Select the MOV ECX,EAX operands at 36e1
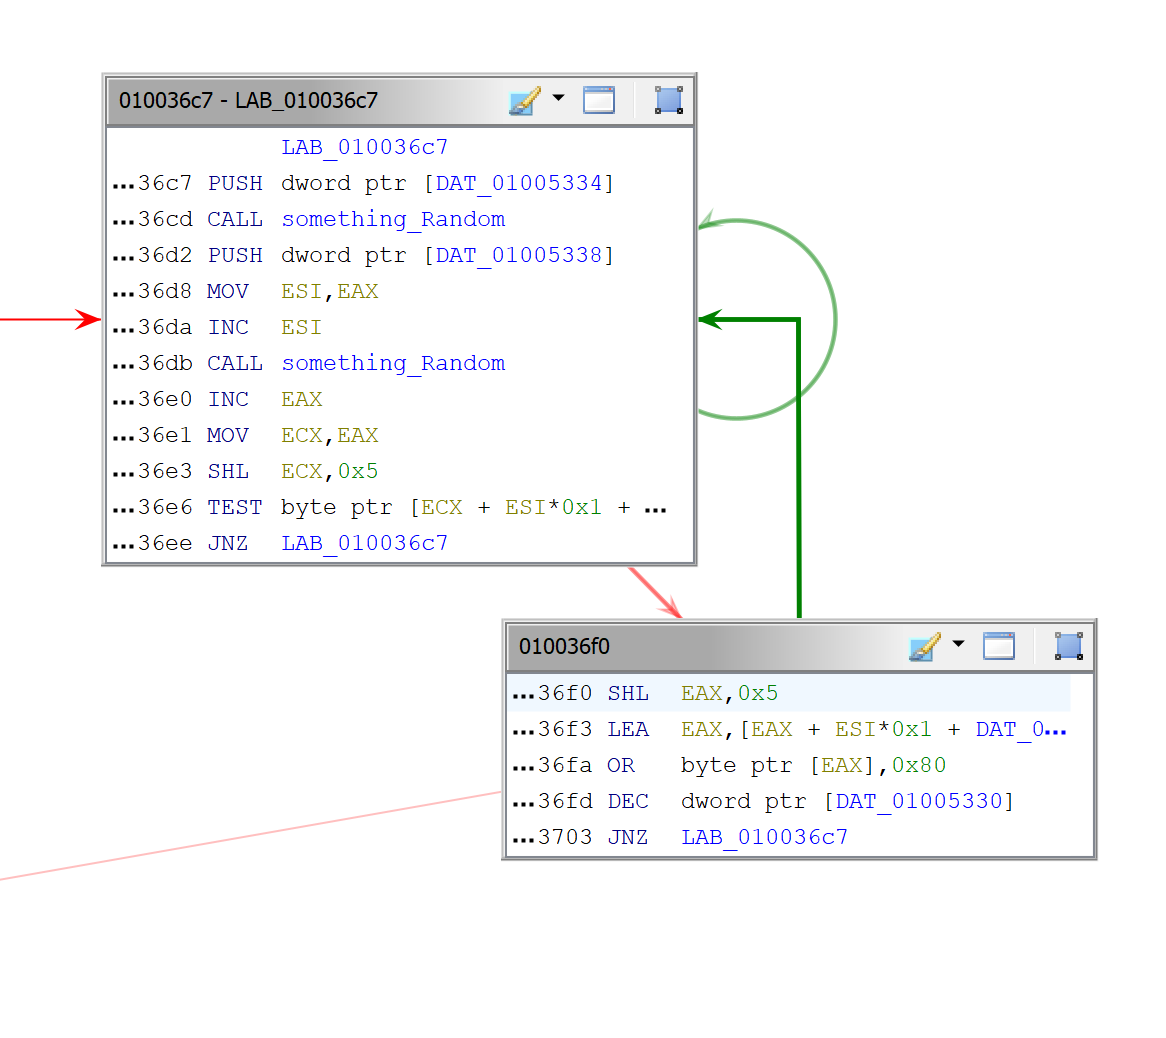 (329, 435)
